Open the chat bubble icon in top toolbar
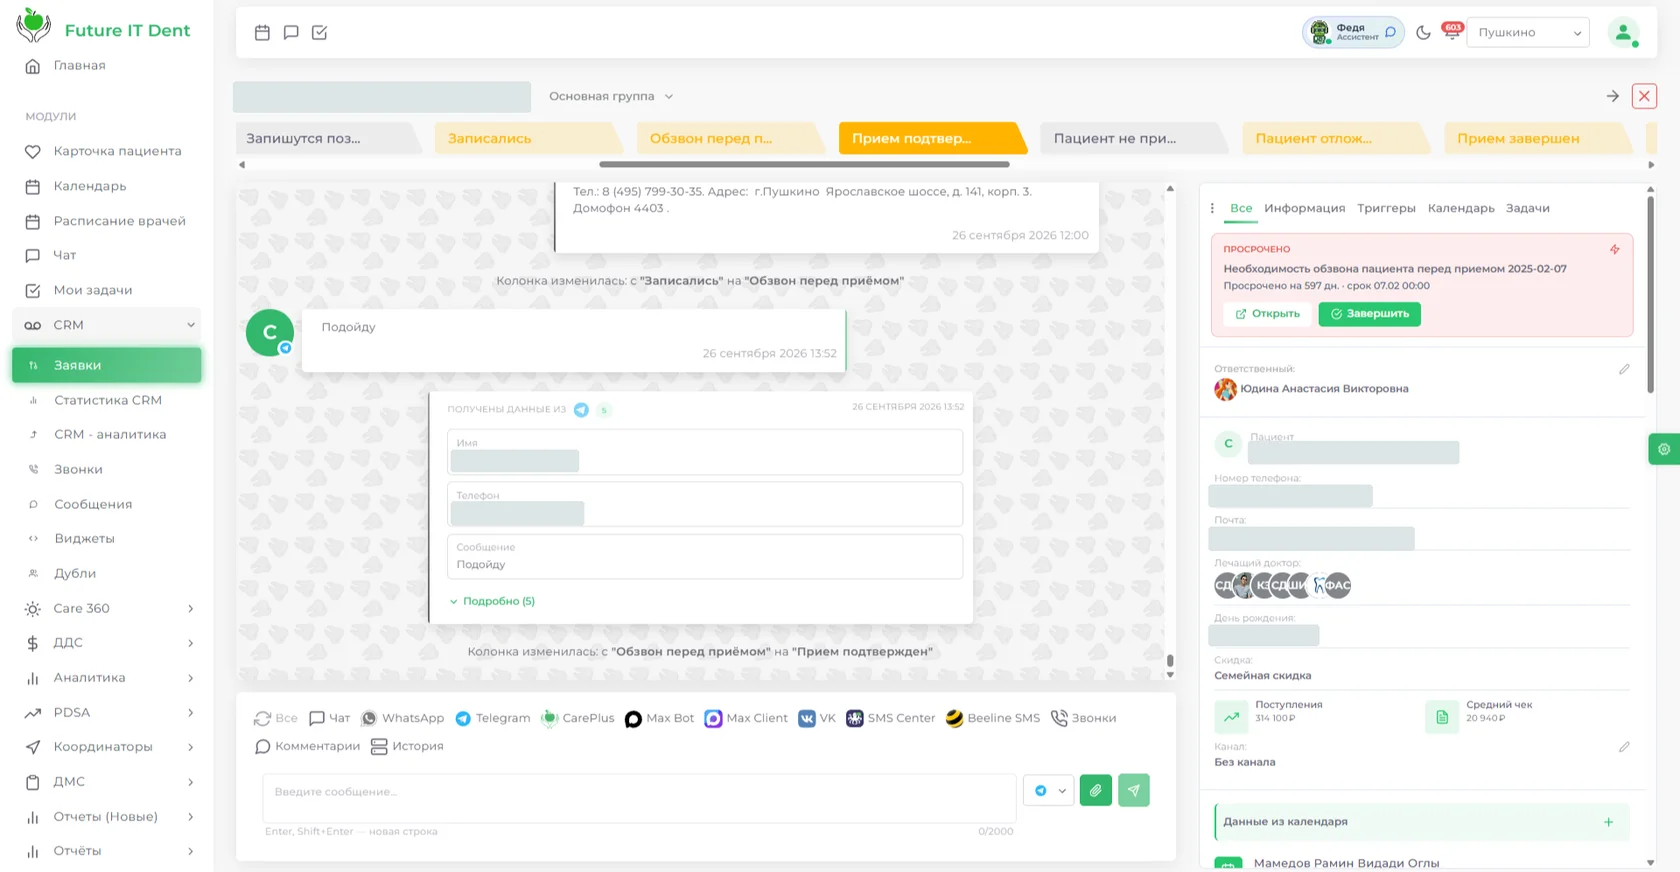This screenshot has height=872, width=1680. pos(291,33)
